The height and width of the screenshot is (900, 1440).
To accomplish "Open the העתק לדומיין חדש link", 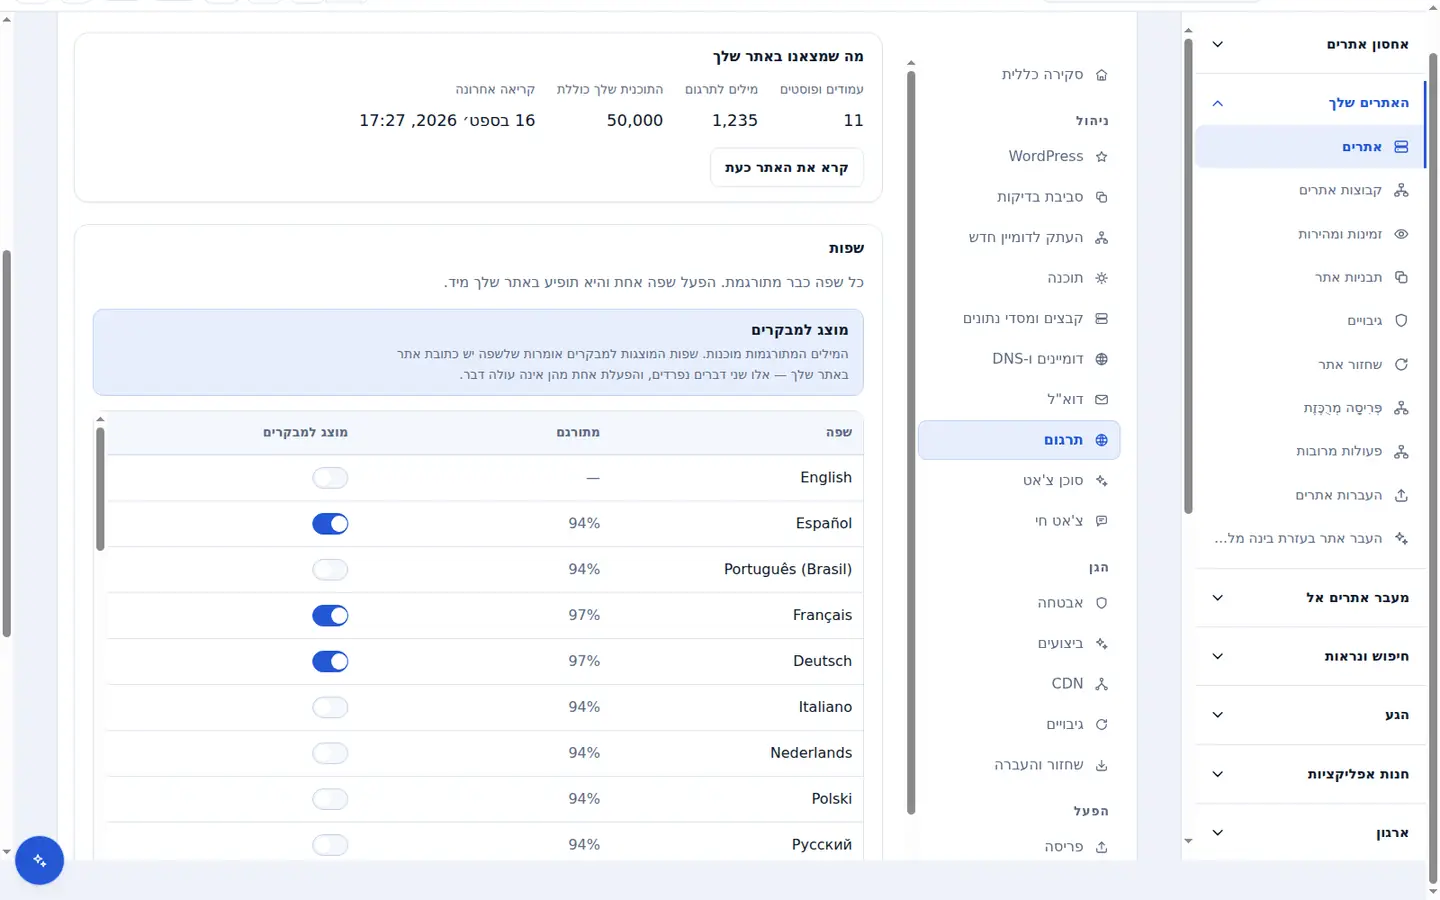I will pos(1019,238).
